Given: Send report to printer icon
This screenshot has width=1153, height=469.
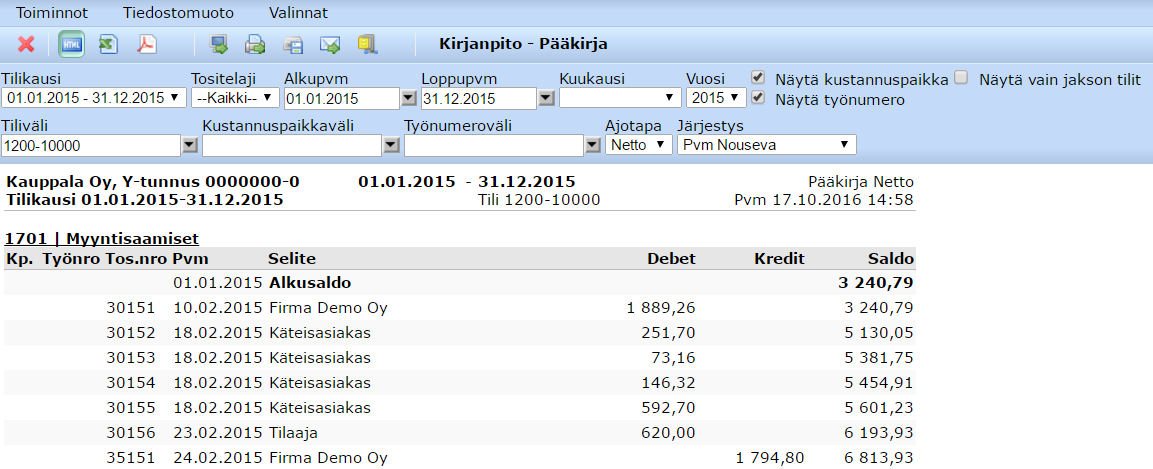Looking at the screenshot, I should click(255, 44).
